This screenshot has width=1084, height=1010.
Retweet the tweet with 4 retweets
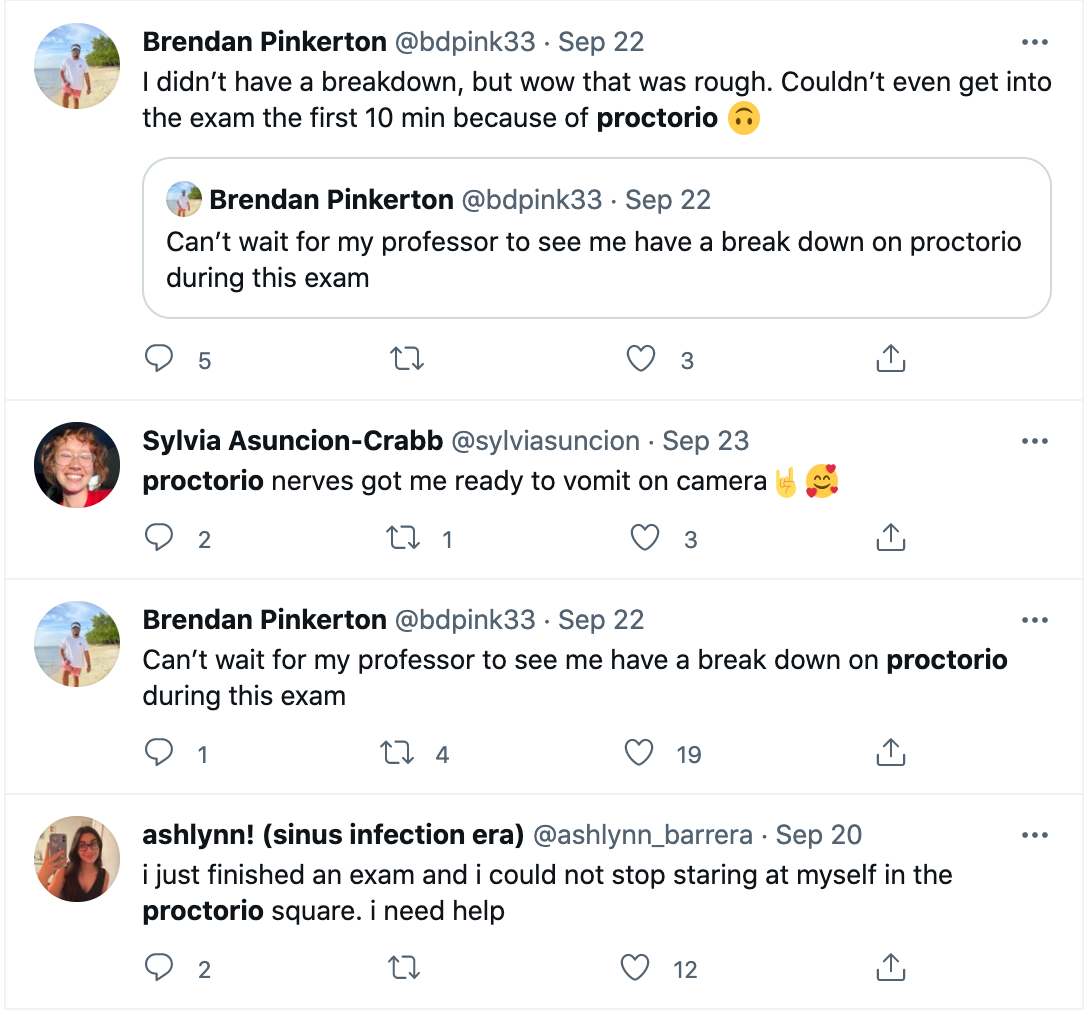click(x=399, y=753)
